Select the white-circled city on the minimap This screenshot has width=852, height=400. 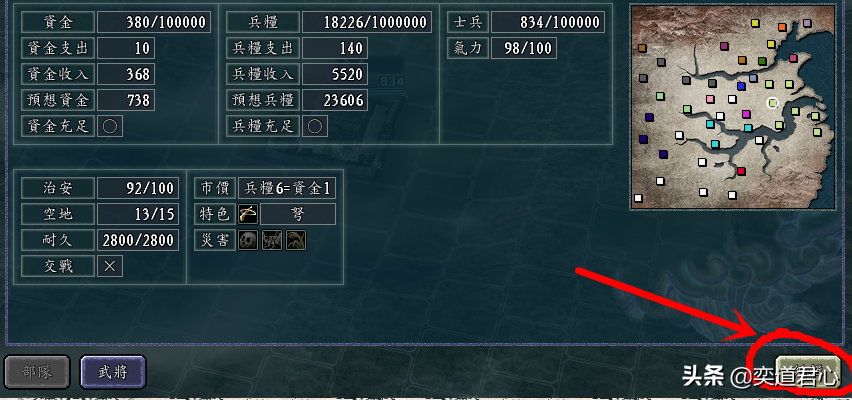[x=773, y=103]
